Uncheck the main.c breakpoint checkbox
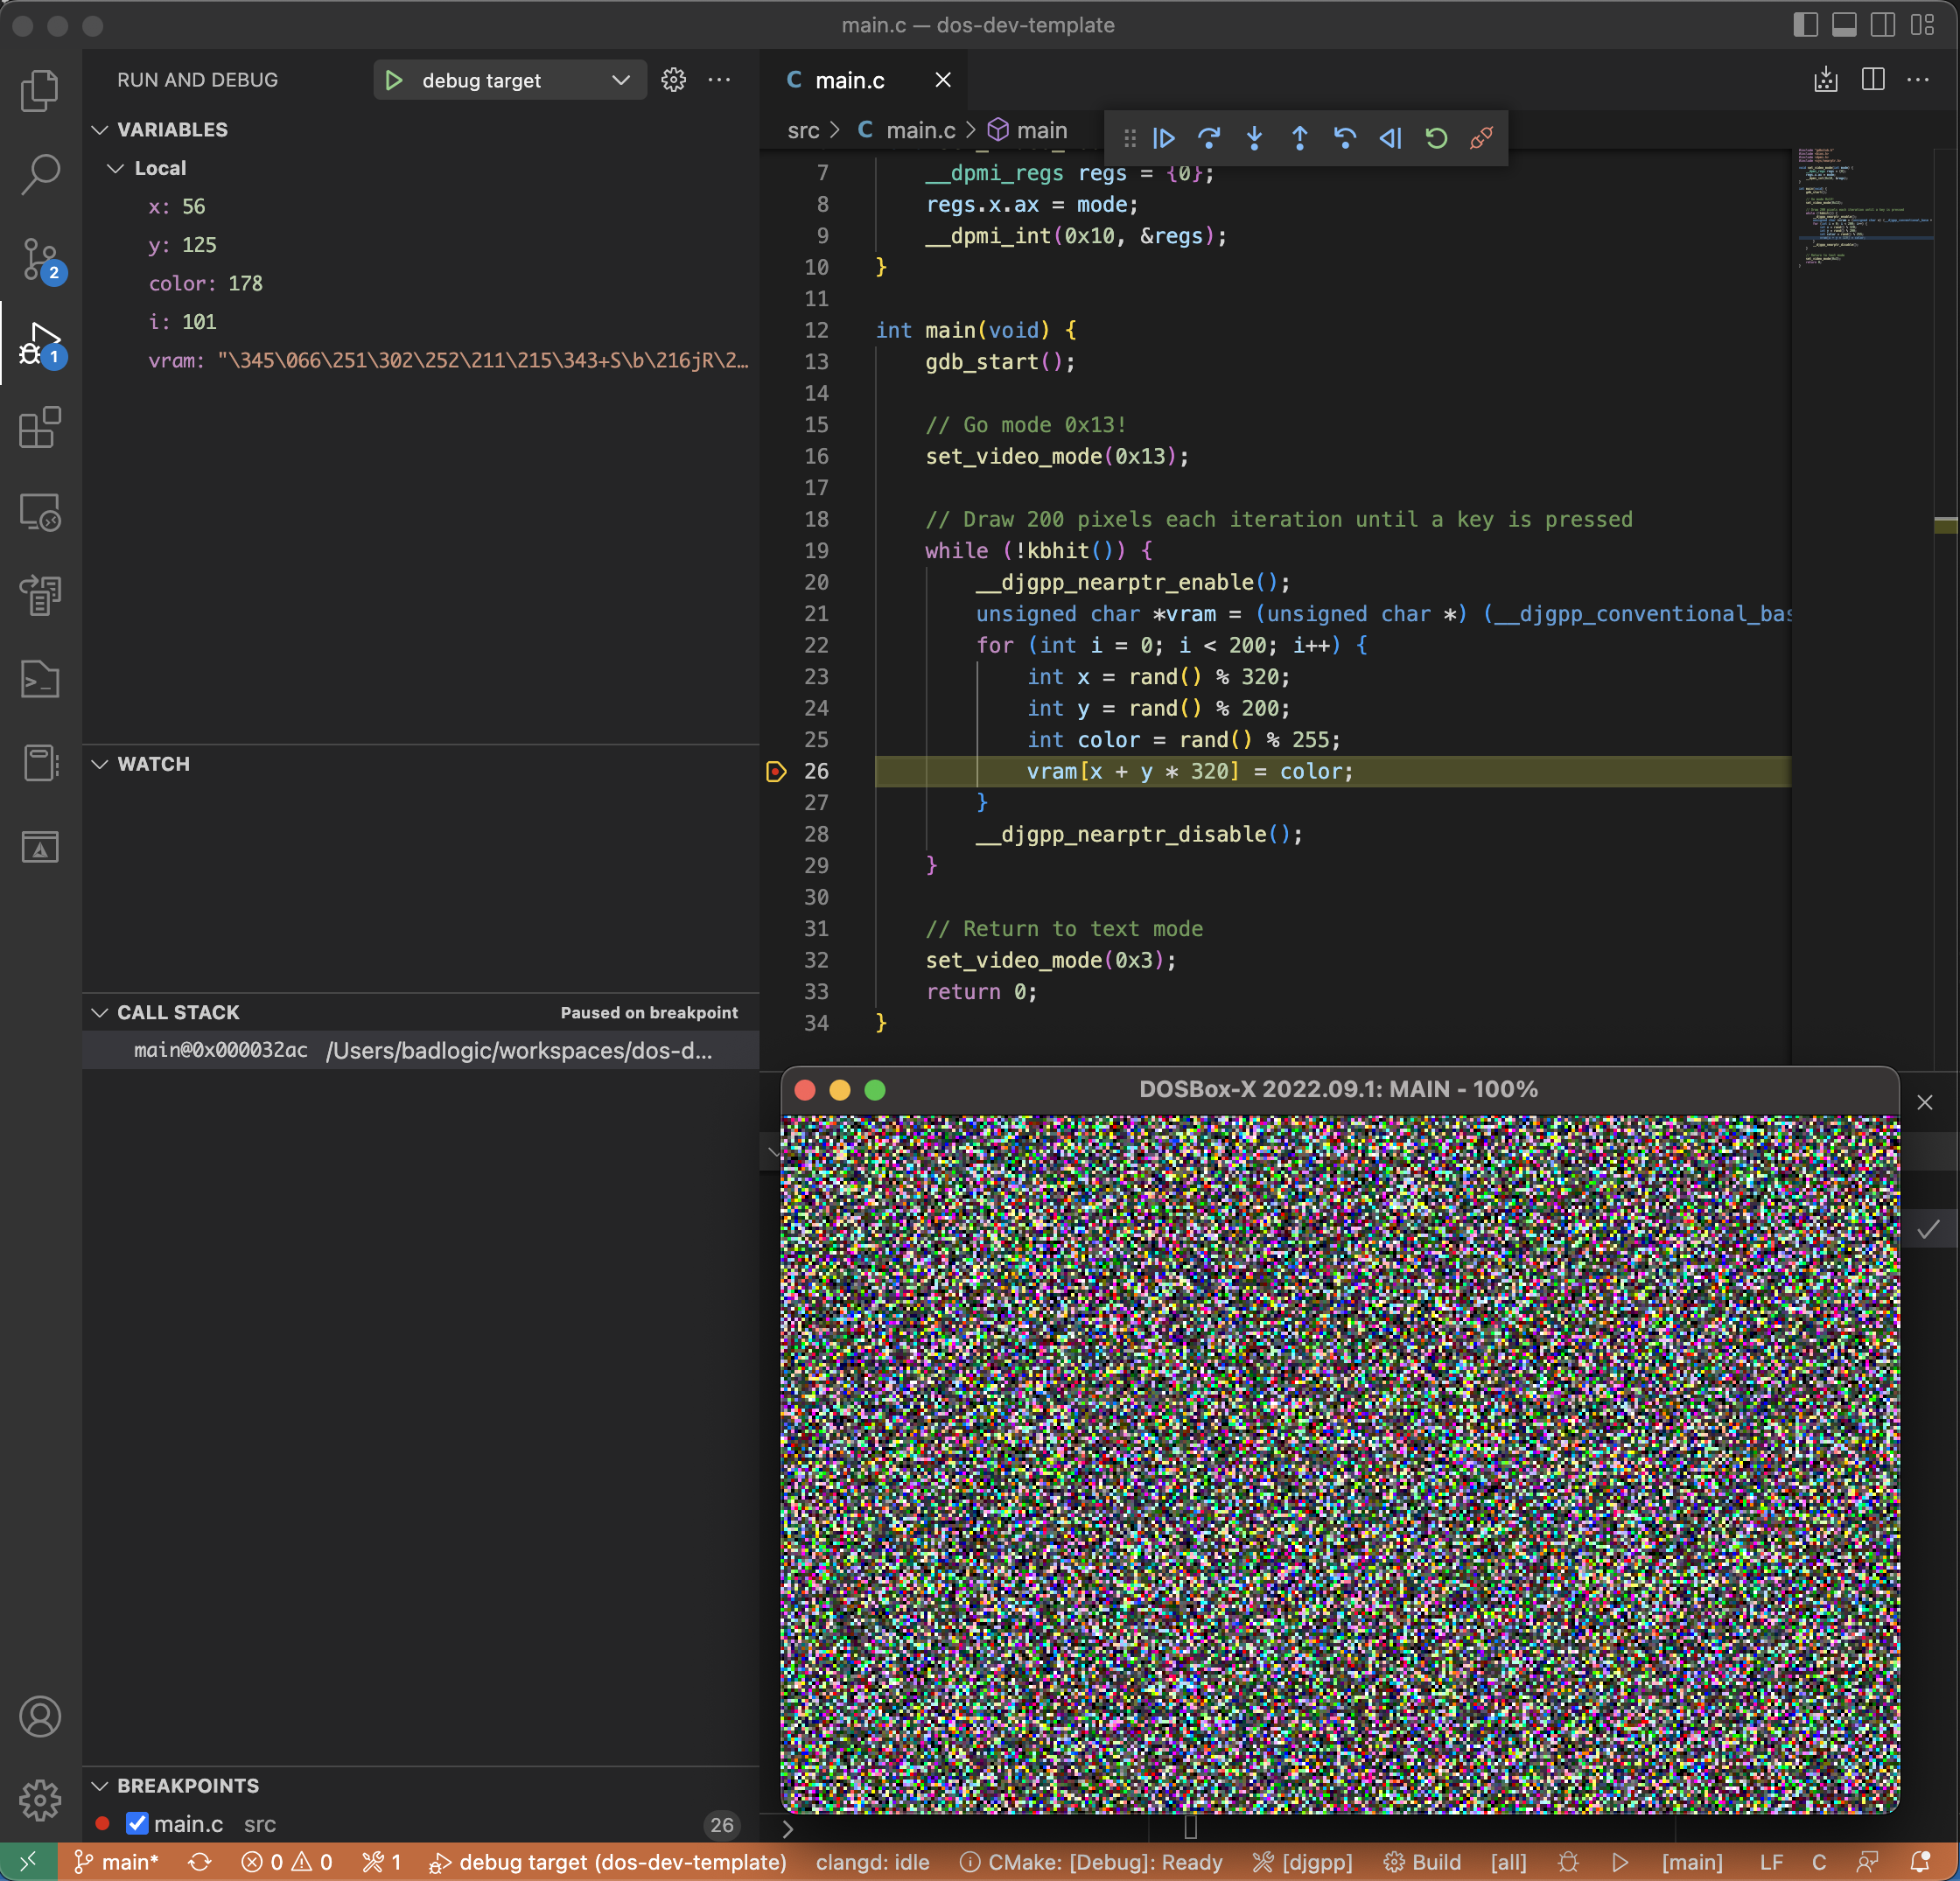The height and width of the screenshot is (1881, 1960). tap(137, 1824)
